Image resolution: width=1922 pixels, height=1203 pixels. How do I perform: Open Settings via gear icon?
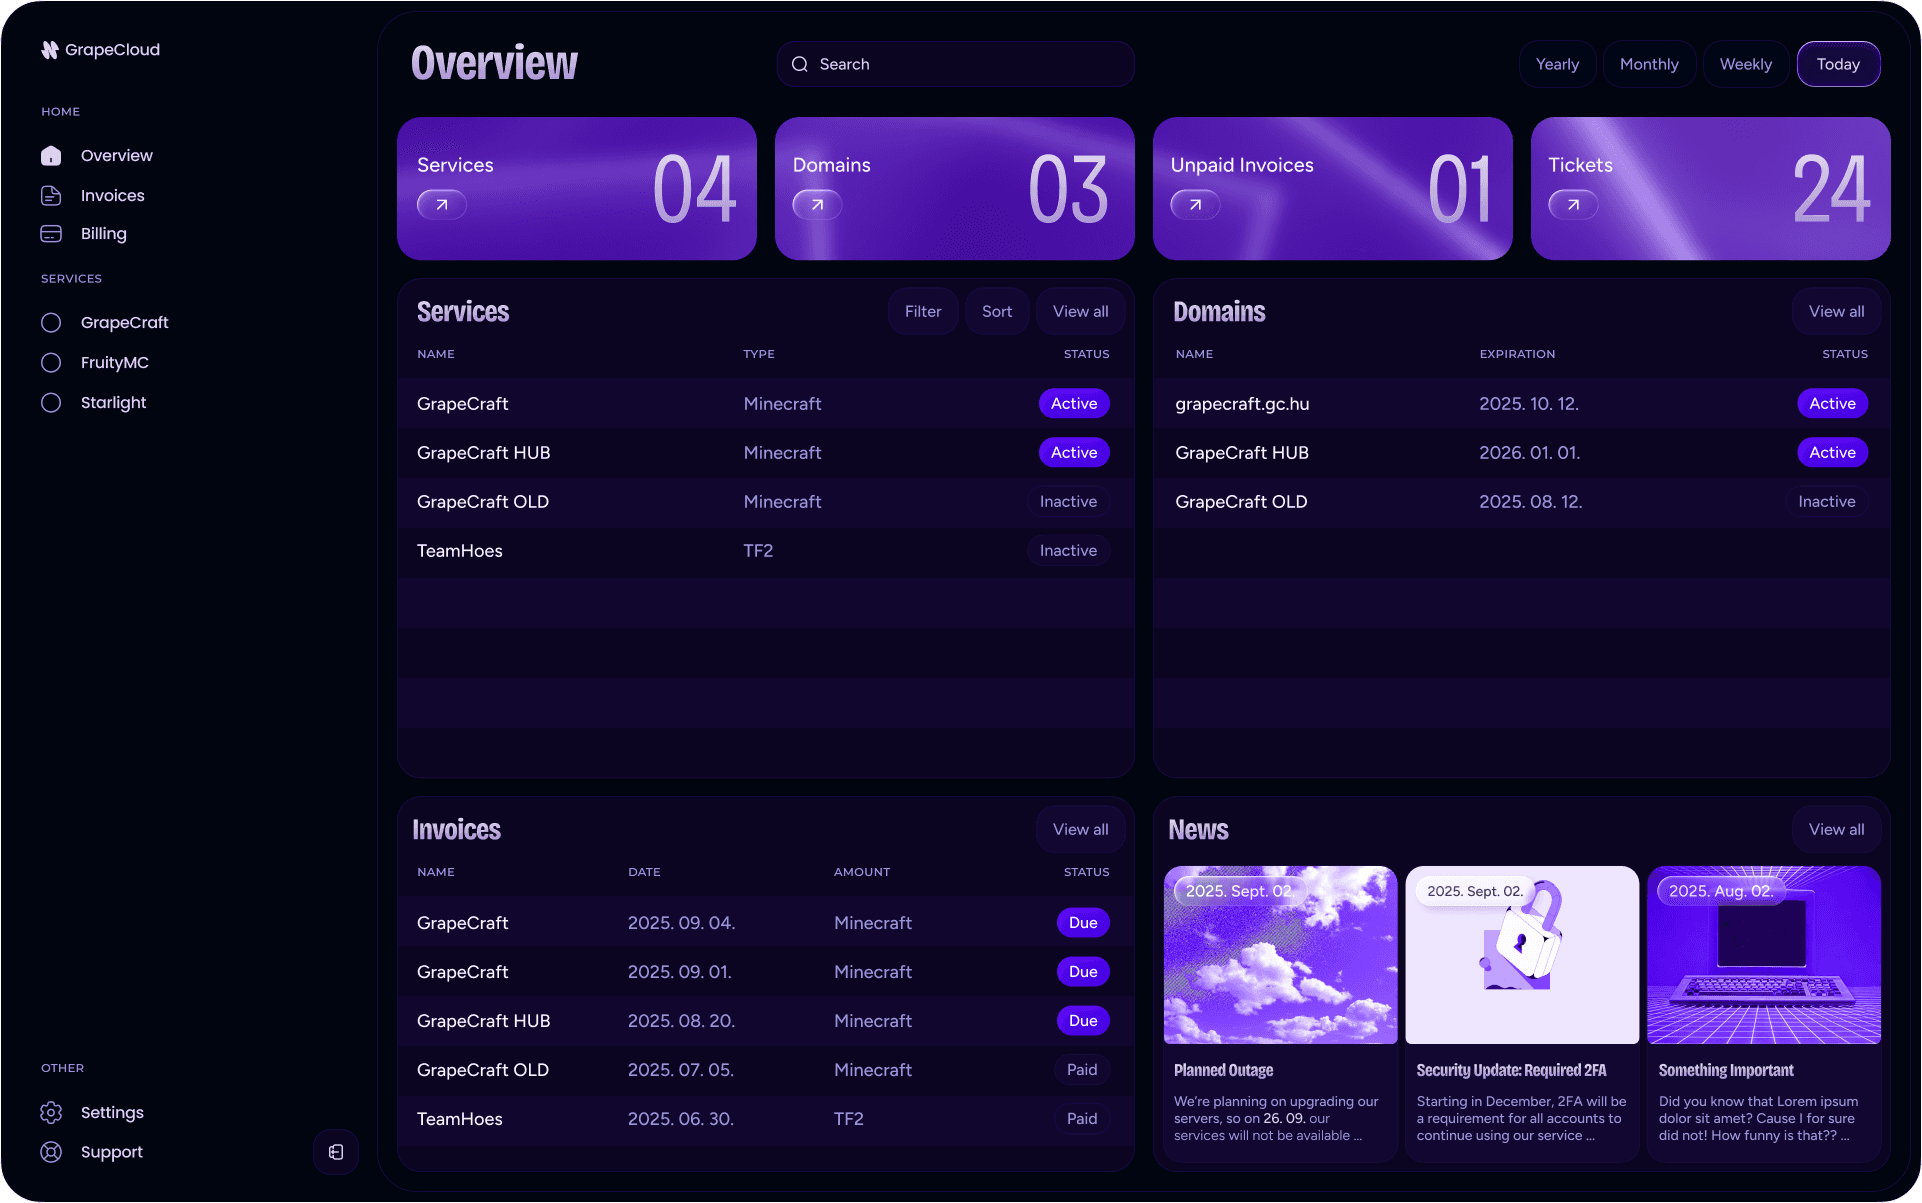(51, 1113)
